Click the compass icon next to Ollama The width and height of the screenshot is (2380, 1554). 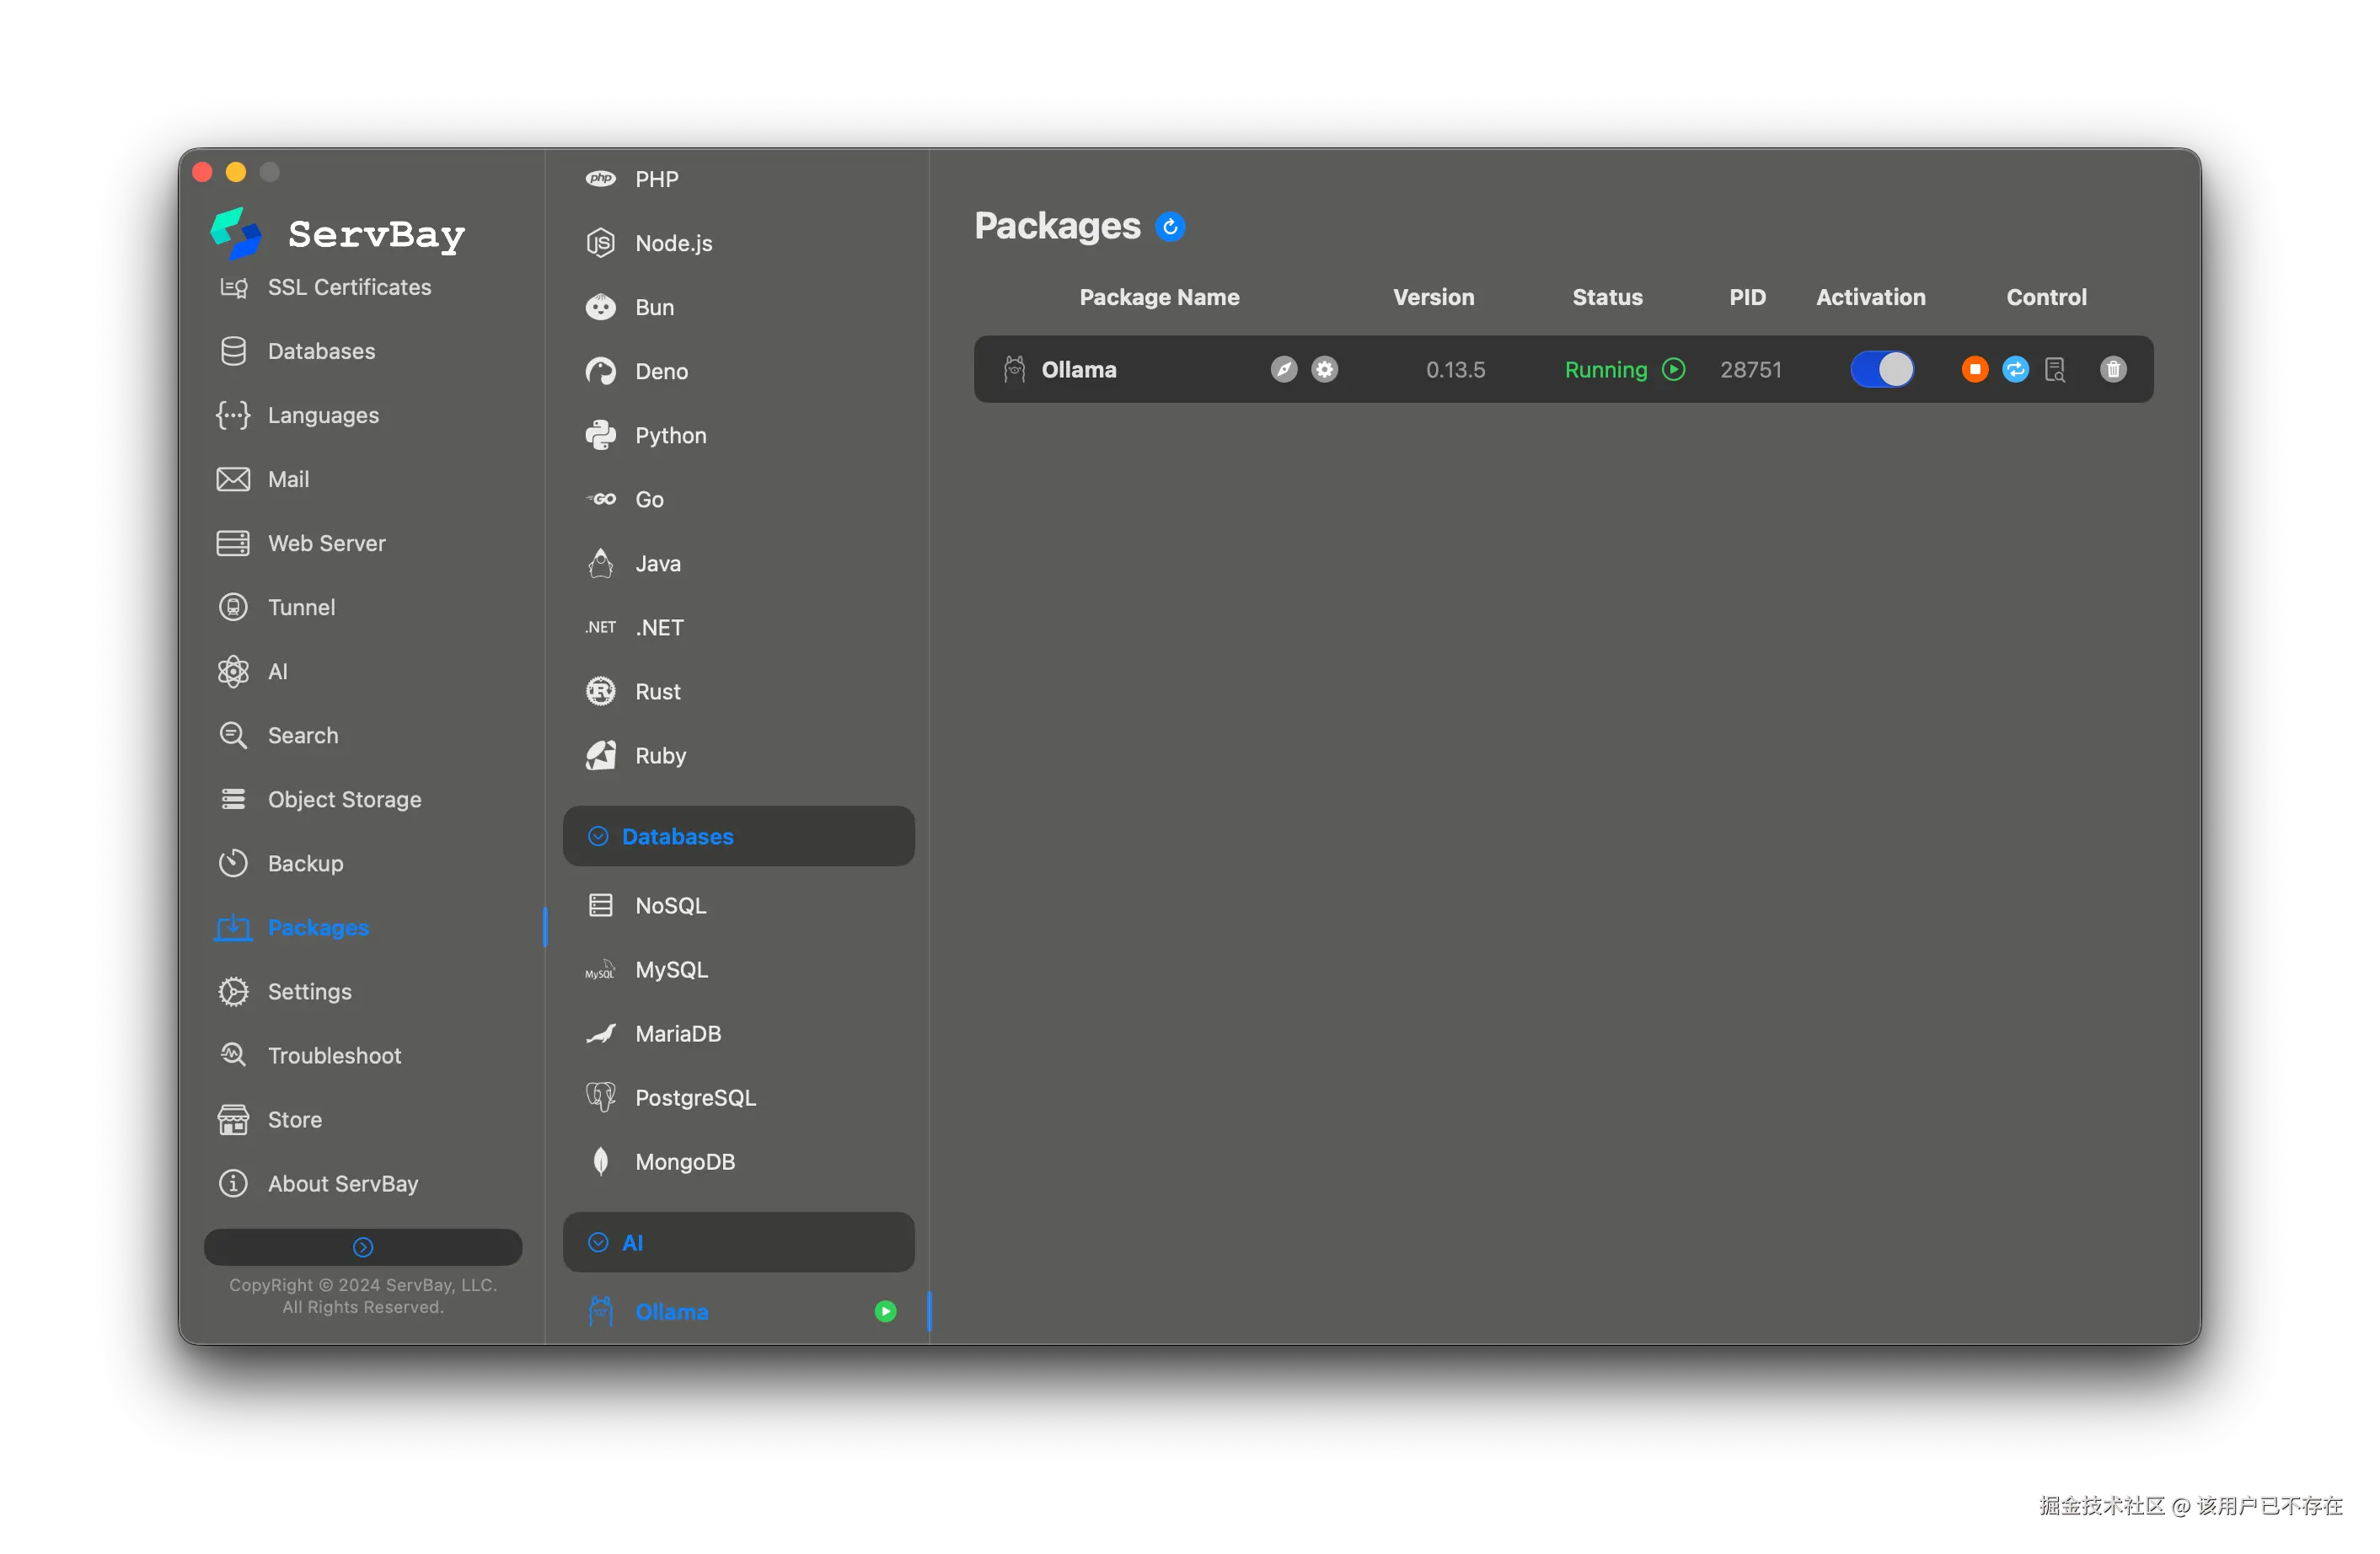tap(1284, 370)
